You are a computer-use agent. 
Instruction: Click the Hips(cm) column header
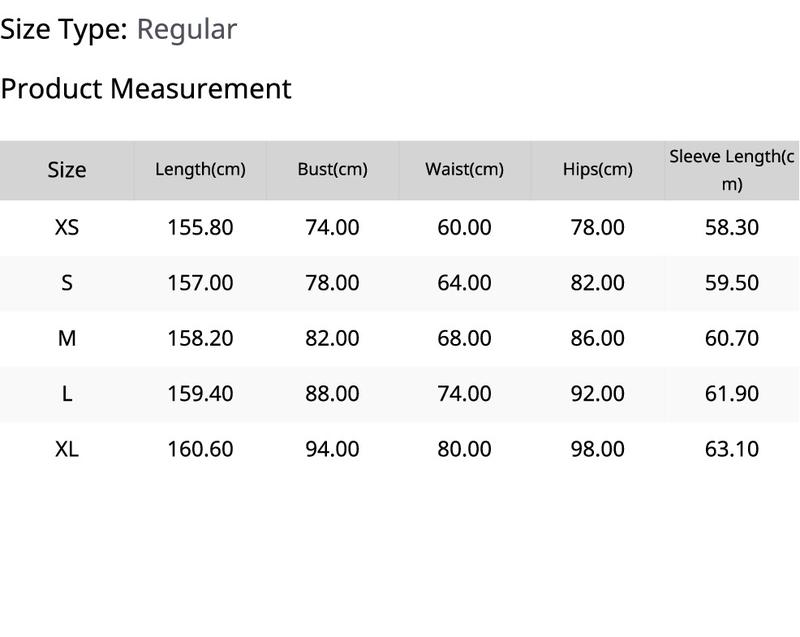click(x=597, y=169)
